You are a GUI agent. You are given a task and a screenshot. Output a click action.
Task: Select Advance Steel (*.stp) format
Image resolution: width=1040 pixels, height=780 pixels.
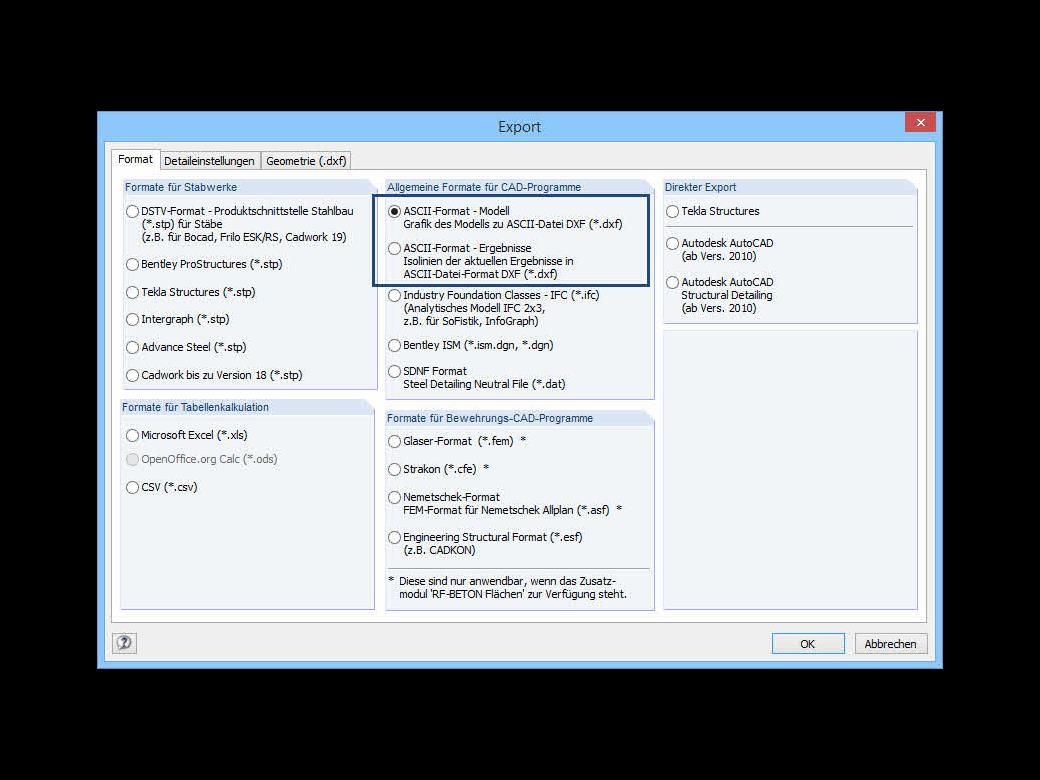132,347
